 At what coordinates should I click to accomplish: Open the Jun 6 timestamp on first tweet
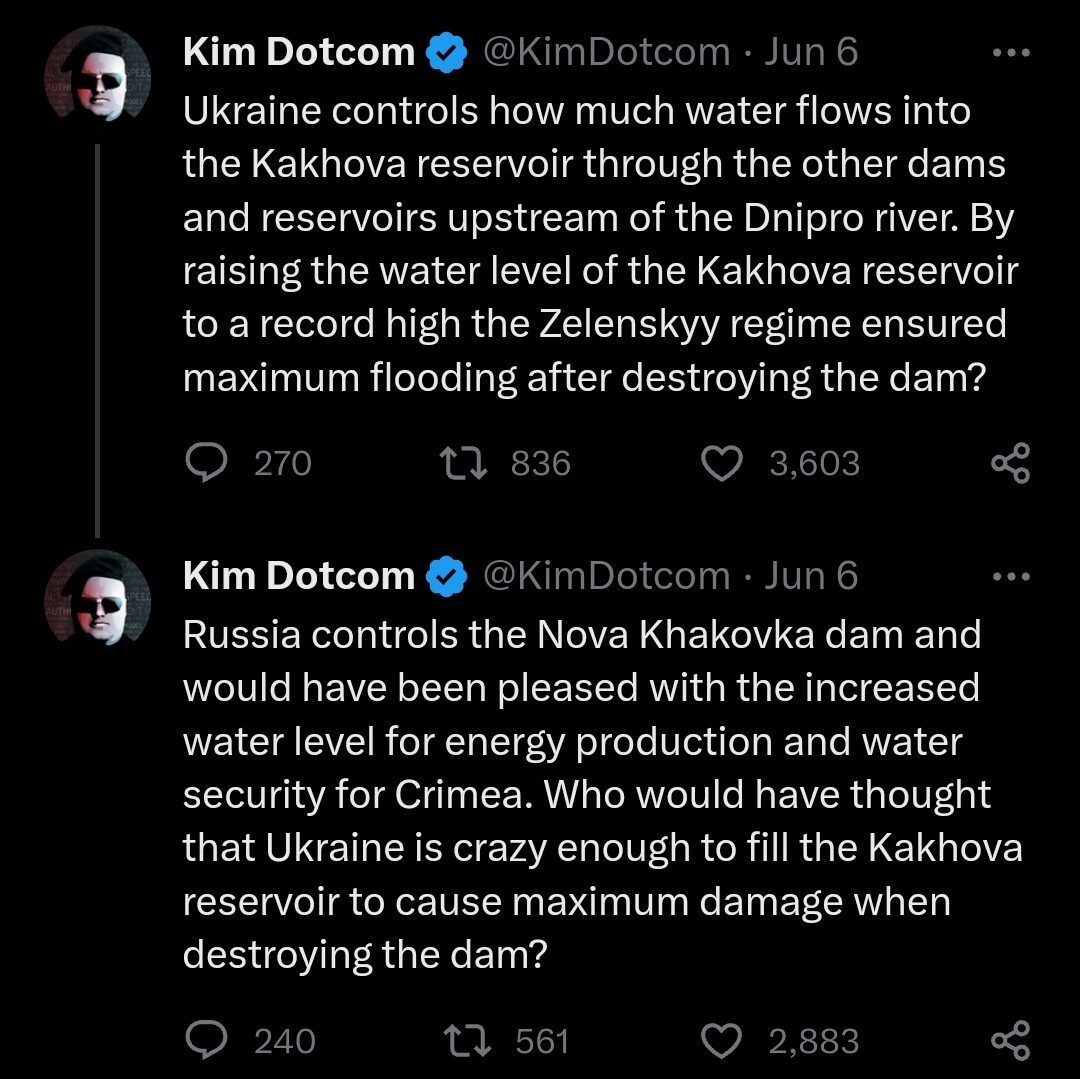pos(811,53)
